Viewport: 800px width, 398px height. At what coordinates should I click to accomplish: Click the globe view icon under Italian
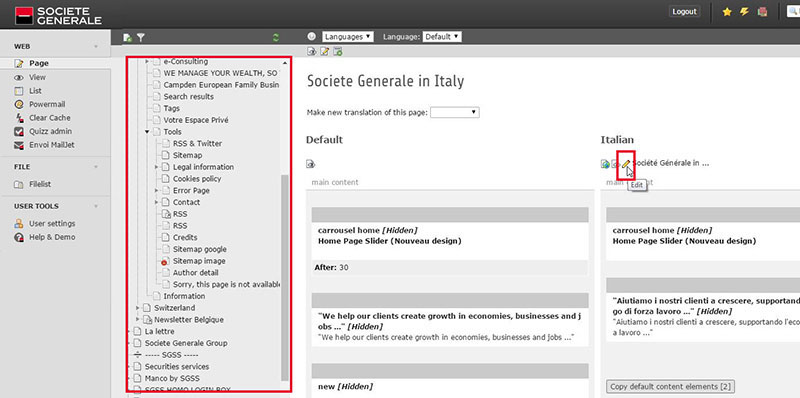click(605, 164)
